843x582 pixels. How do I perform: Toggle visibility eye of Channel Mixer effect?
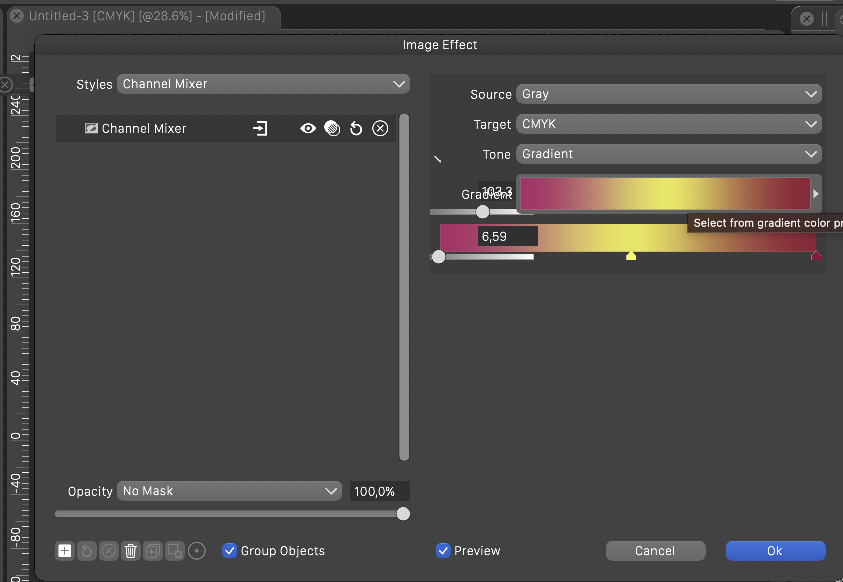point(308,129)
